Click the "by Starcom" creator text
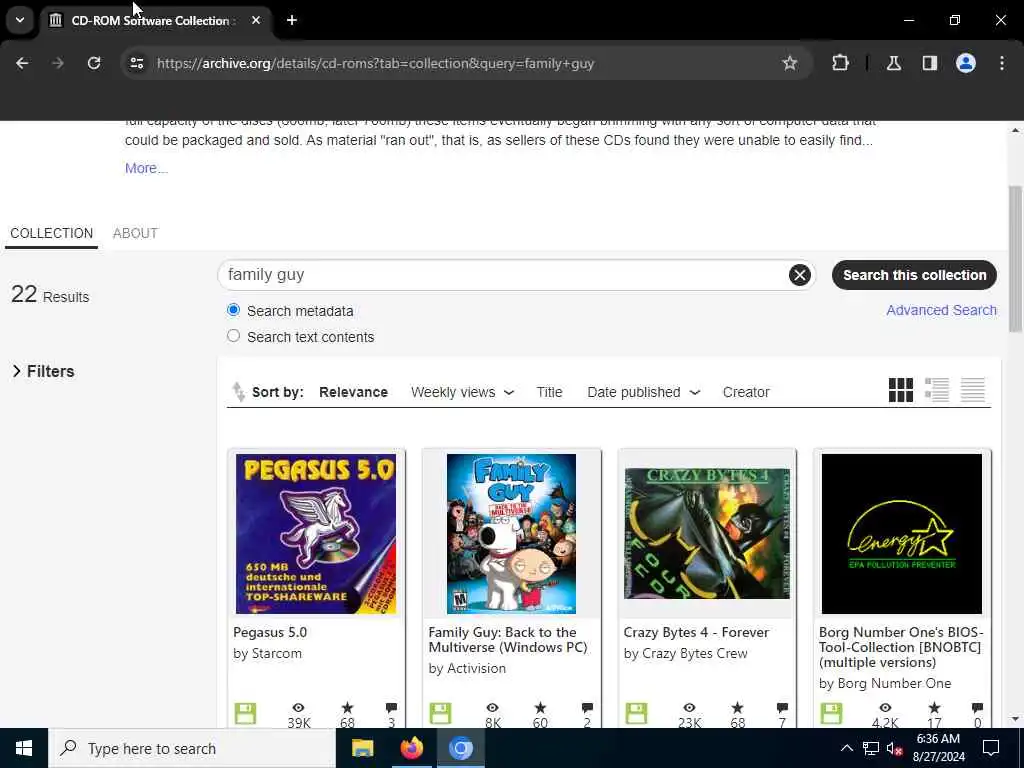The image size is (1024, 768). (267, 653)
